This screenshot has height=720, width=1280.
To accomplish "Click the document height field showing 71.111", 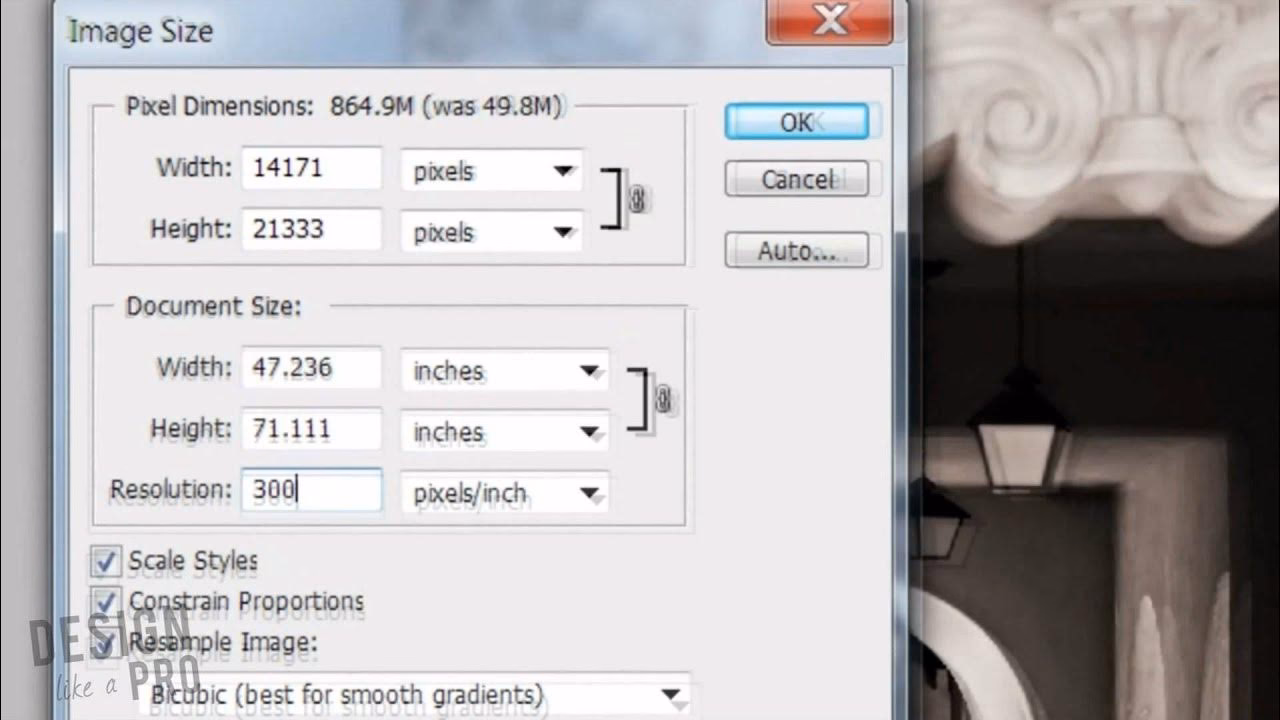I will click(x=312, y=429).
